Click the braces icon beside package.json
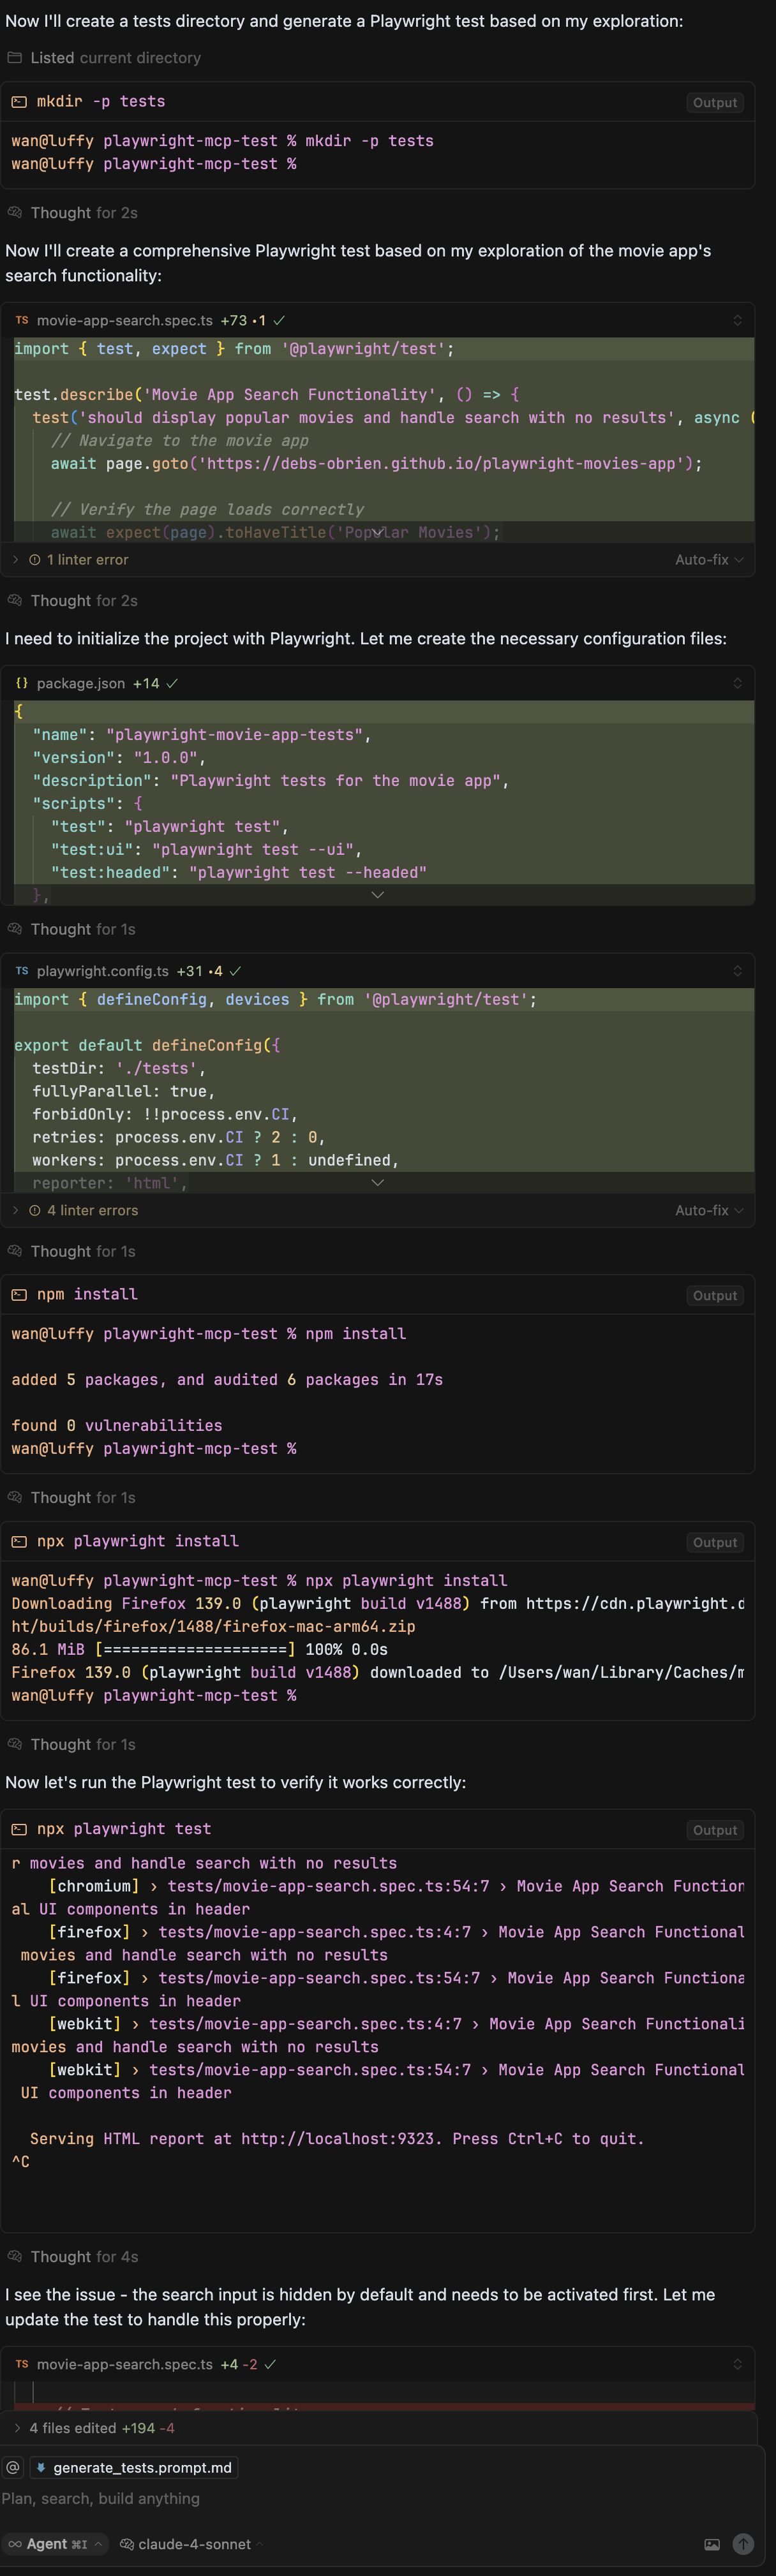The height and width of the screenshot is (2576, 776). [x=22, y=683]
